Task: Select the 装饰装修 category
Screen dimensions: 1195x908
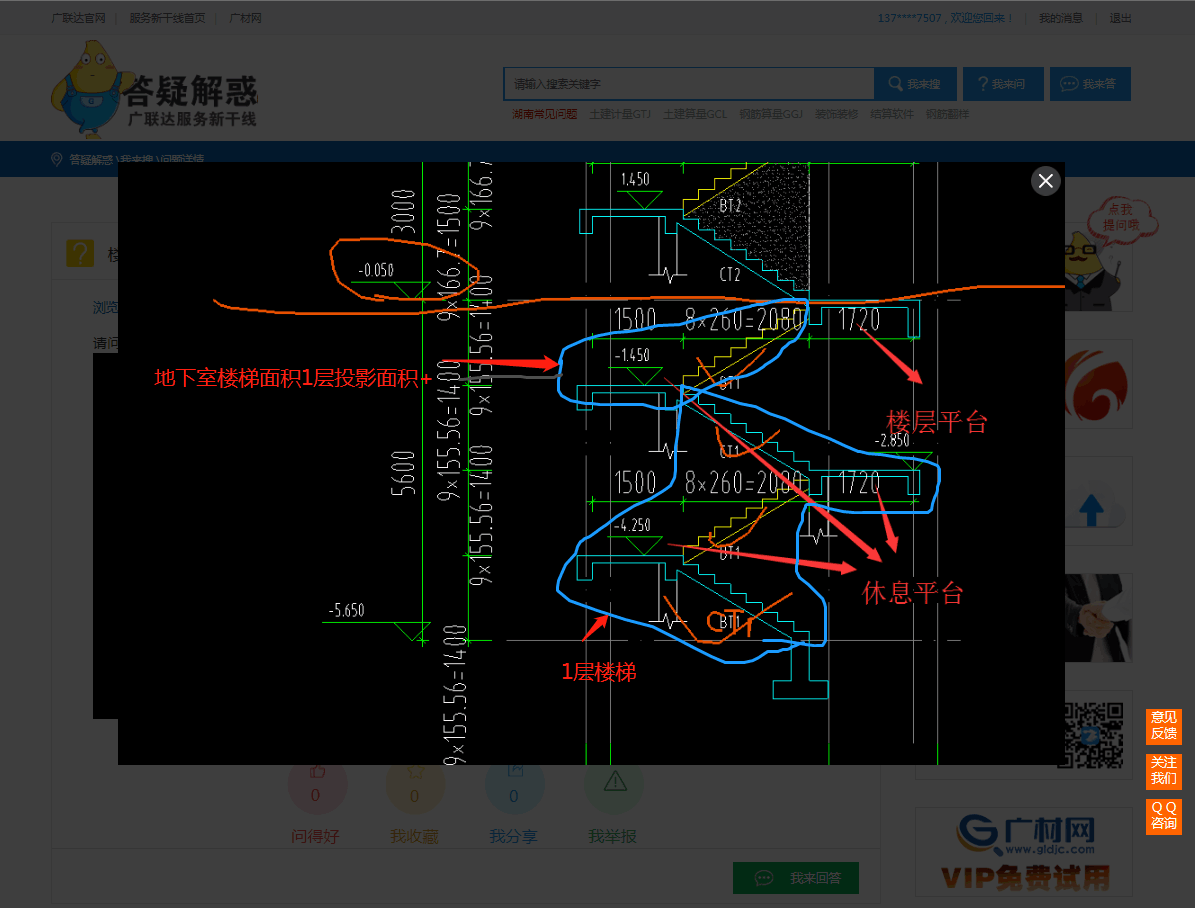Action: click(836, 114)
